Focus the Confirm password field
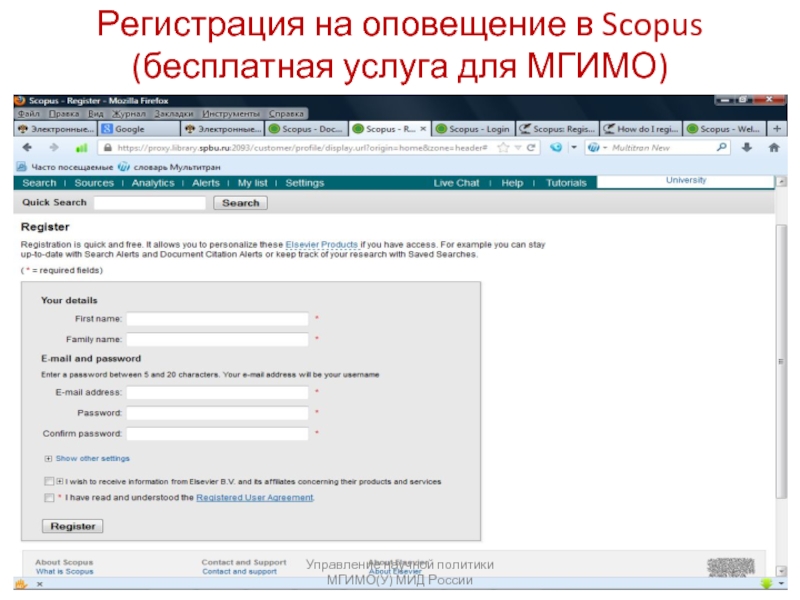Viewport: 800px width, 600px height. [x=217, y=434]
